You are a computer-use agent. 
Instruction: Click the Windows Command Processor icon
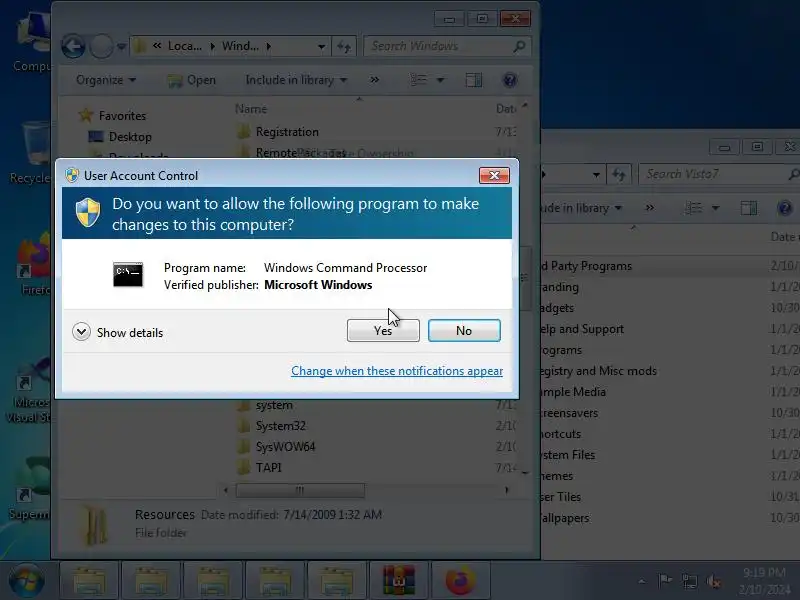click(x=128, y=274)
